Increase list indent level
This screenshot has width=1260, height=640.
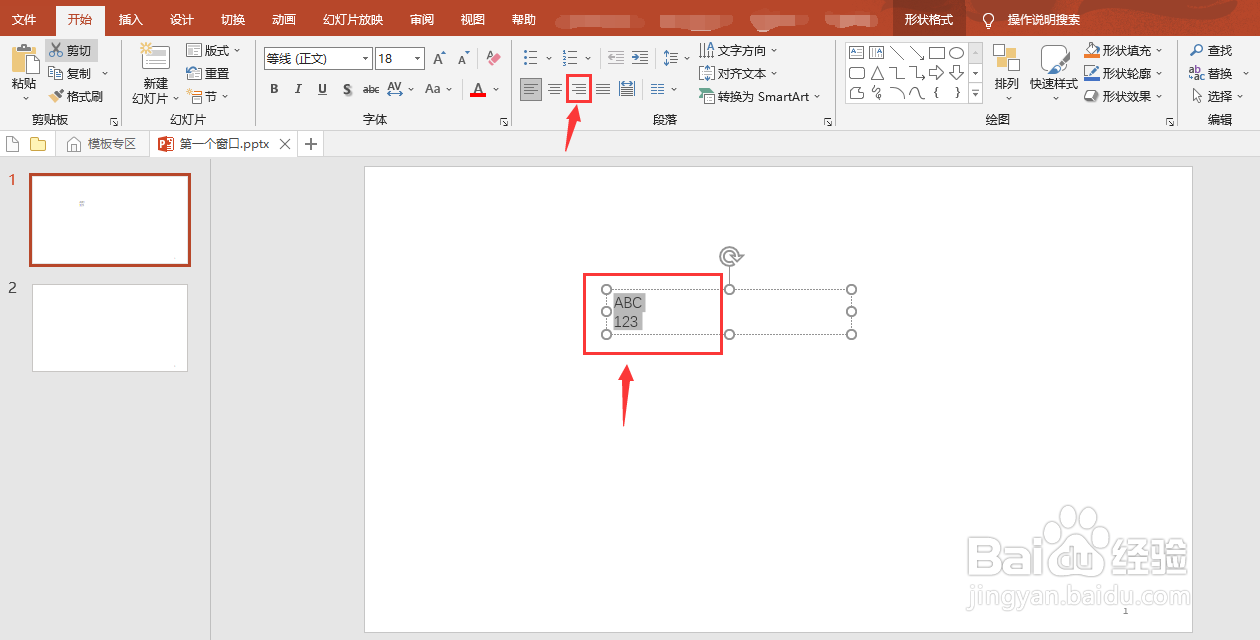(640, 58)
